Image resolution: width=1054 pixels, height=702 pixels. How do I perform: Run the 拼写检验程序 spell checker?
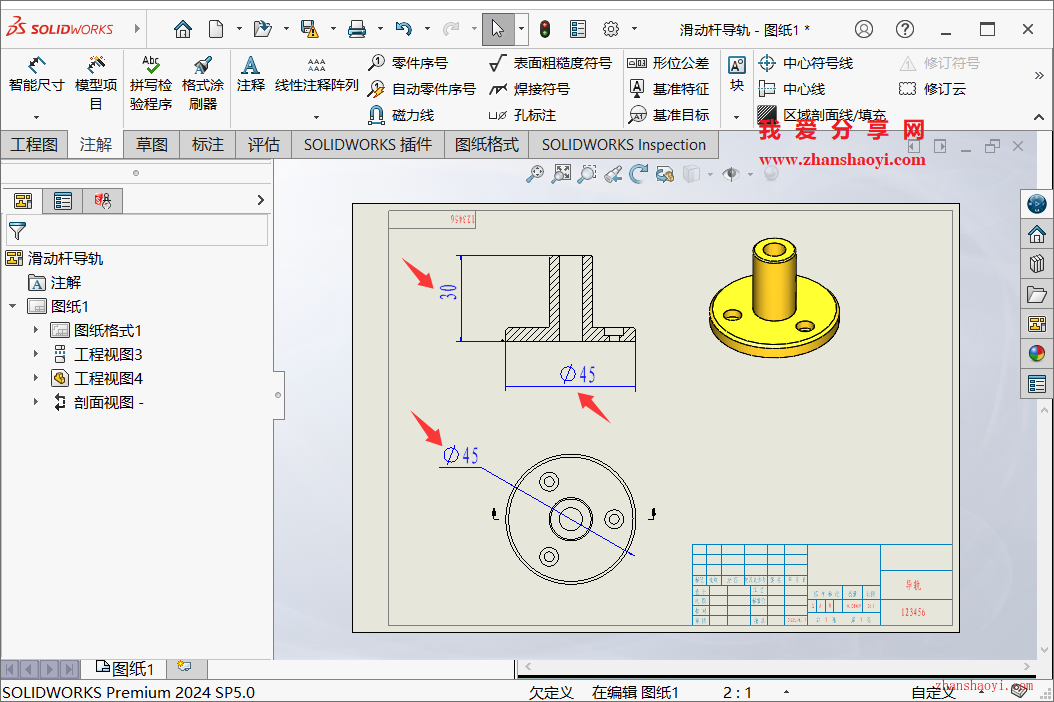(x=151, y=83)
